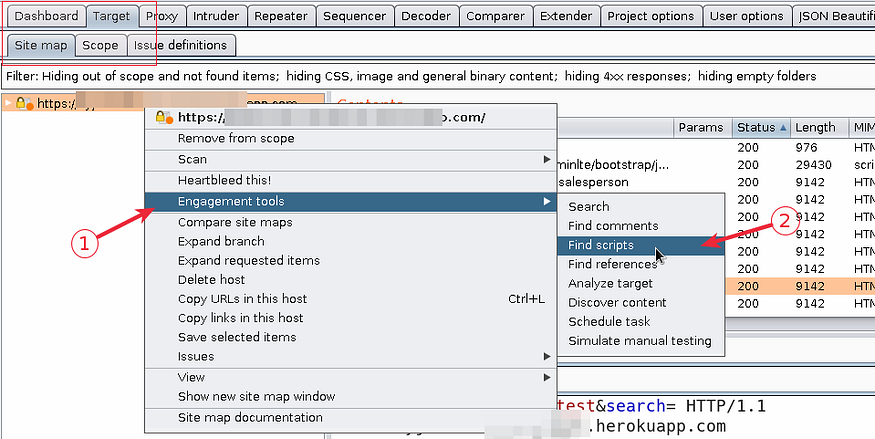Choose Analyze target menu entry

coord(610,283)
